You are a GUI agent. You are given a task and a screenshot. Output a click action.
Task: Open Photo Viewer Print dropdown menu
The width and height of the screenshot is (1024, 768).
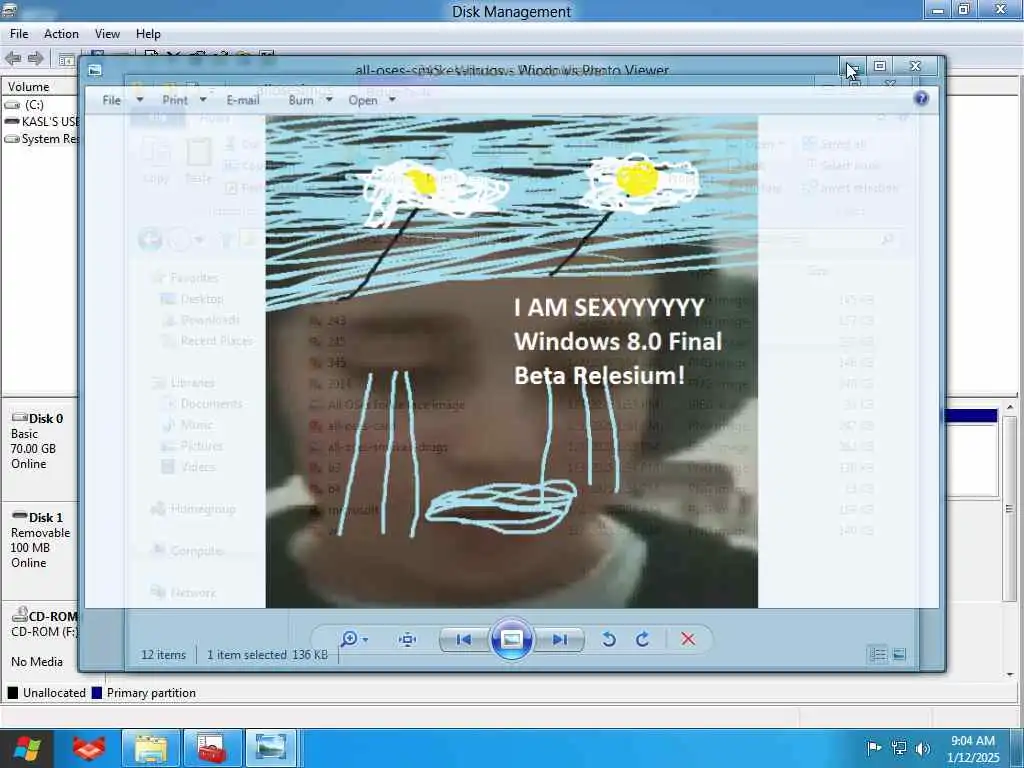point(184,100)
